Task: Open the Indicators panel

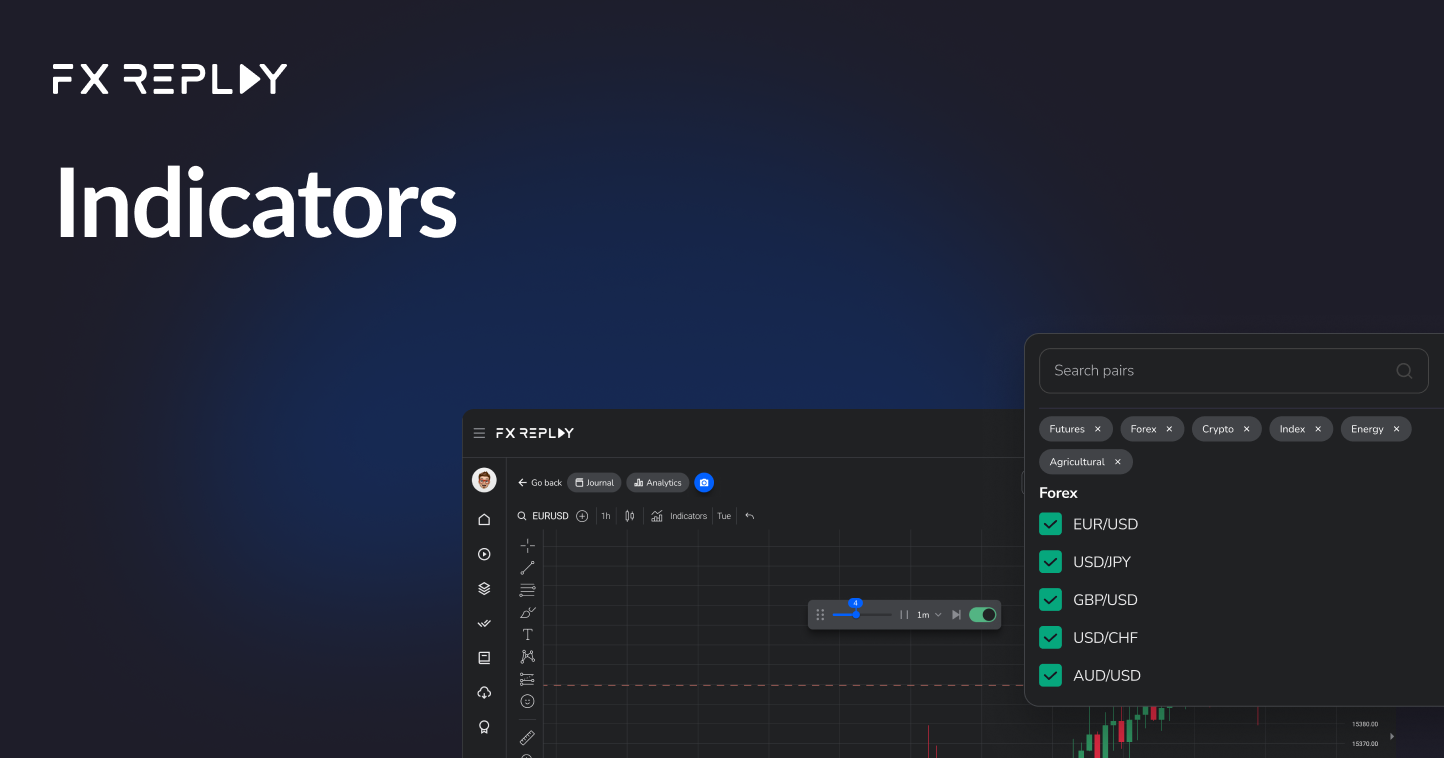Action: coord(681,515)
